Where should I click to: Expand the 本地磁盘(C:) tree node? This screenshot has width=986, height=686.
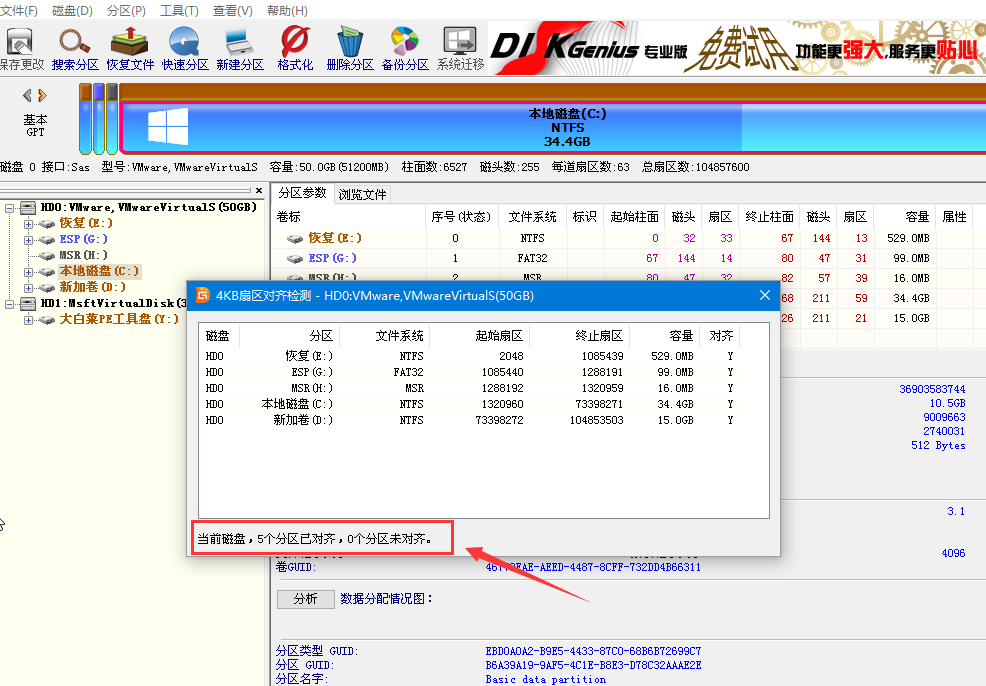[28, 272]
